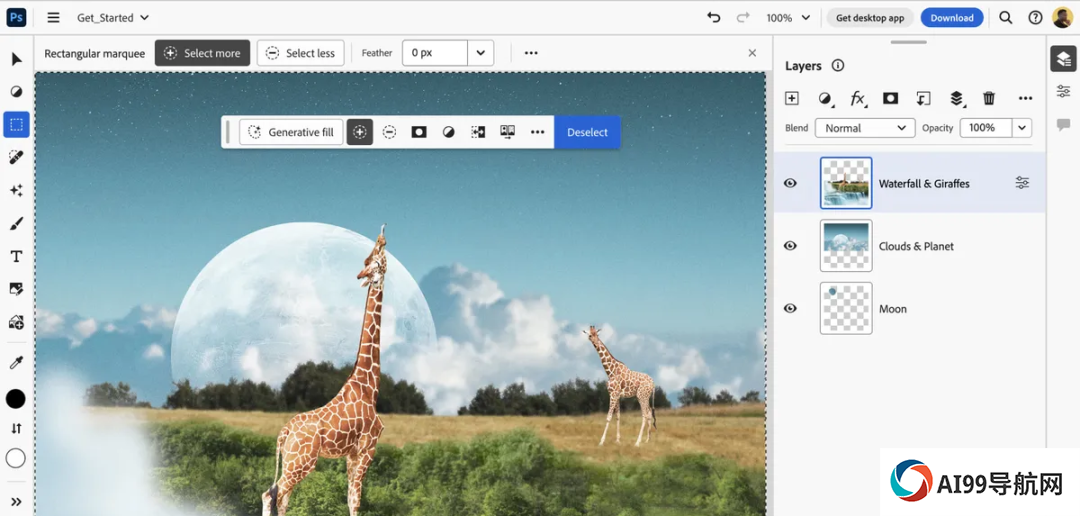The height and width of the screenshot is (516, 1080).
Task: Click Select more in options bar
Action: tap(202, 53)
